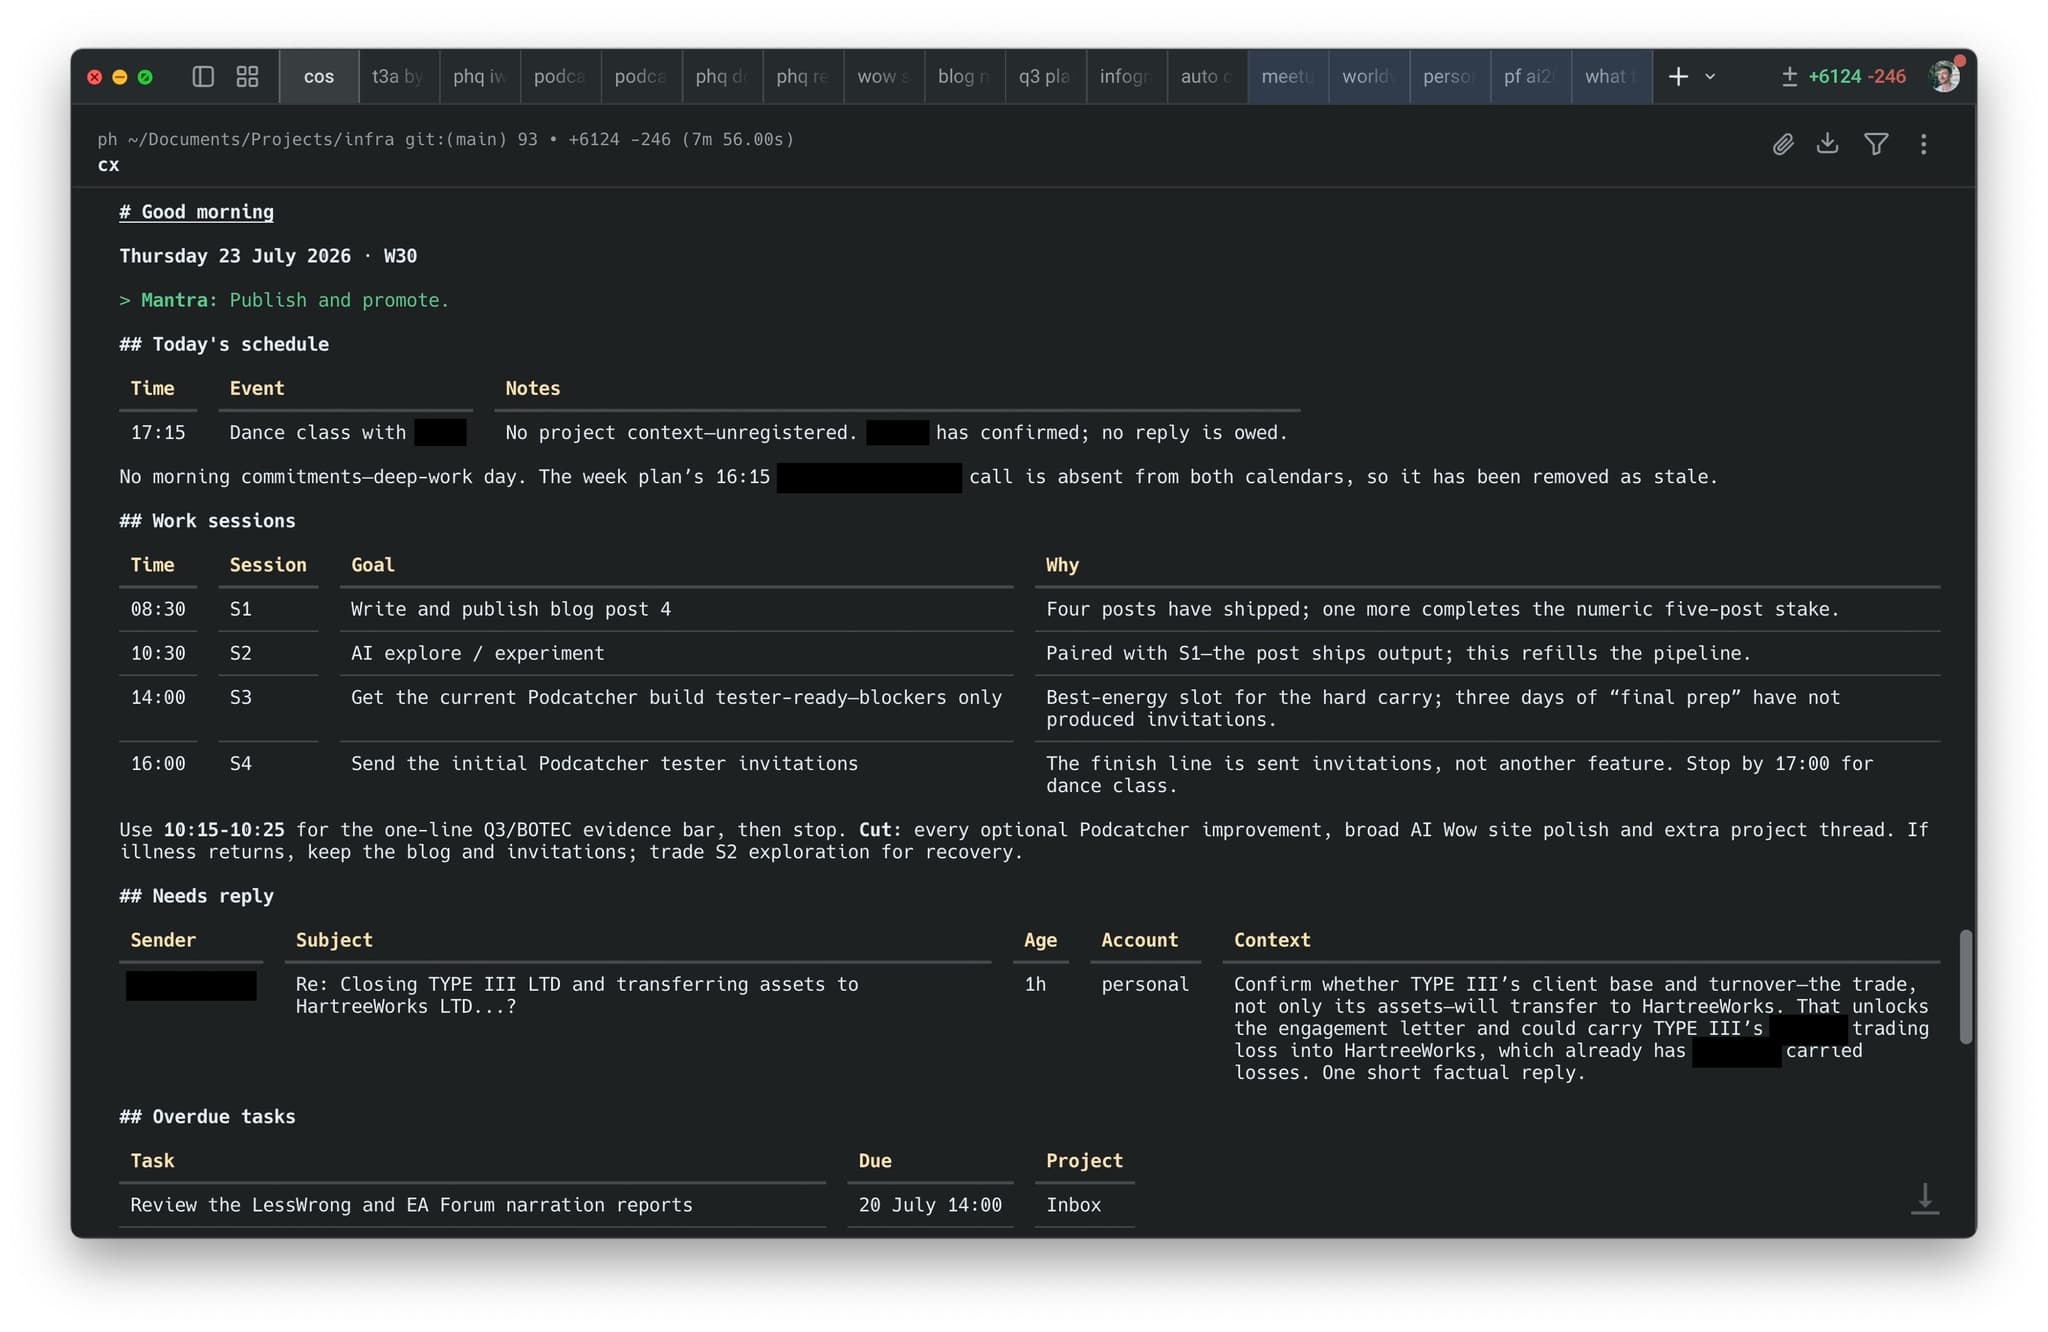Image resolution: width=2048 pixels, height=1332 pixels.
Task: Click the 'Inbox' project cell
Action: click(1073, 1205)
